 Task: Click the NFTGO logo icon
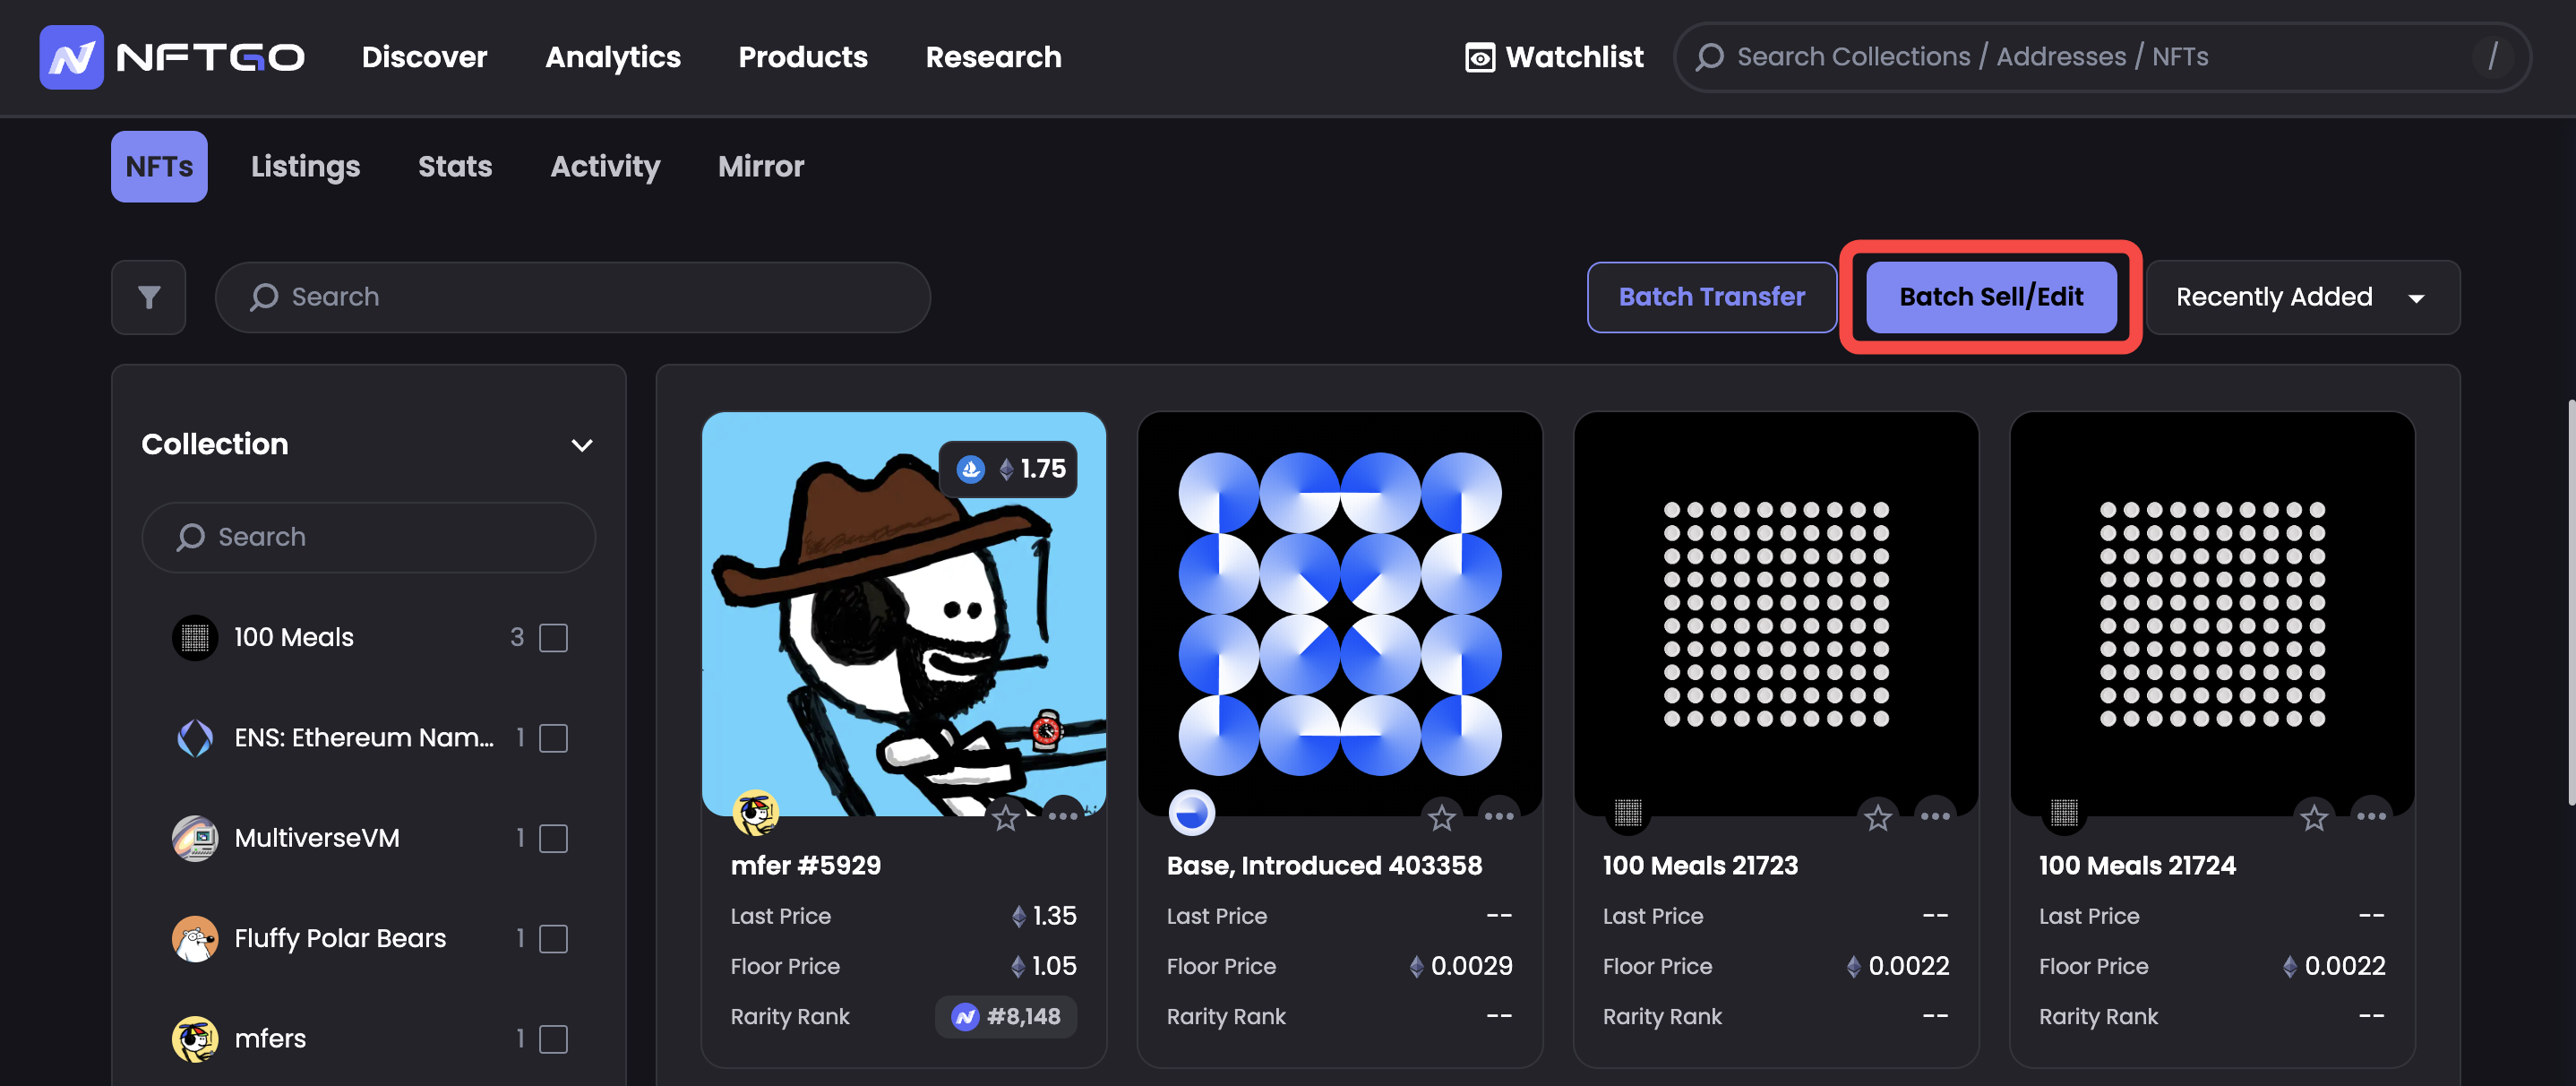coord(71,57)
